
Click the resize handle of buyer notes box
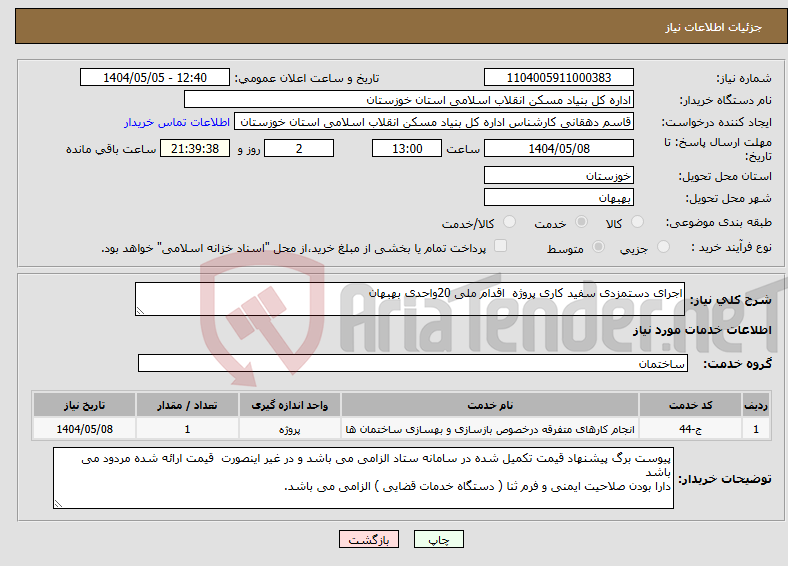click(x=58, y=504)
